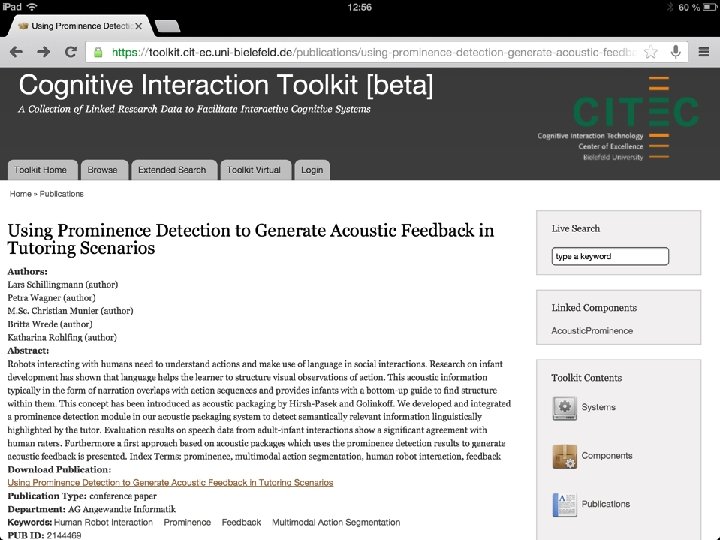The height and width of the screenshot is (540, 720).
Task: Tap the battery icon in the status bar
Action: 710,7
